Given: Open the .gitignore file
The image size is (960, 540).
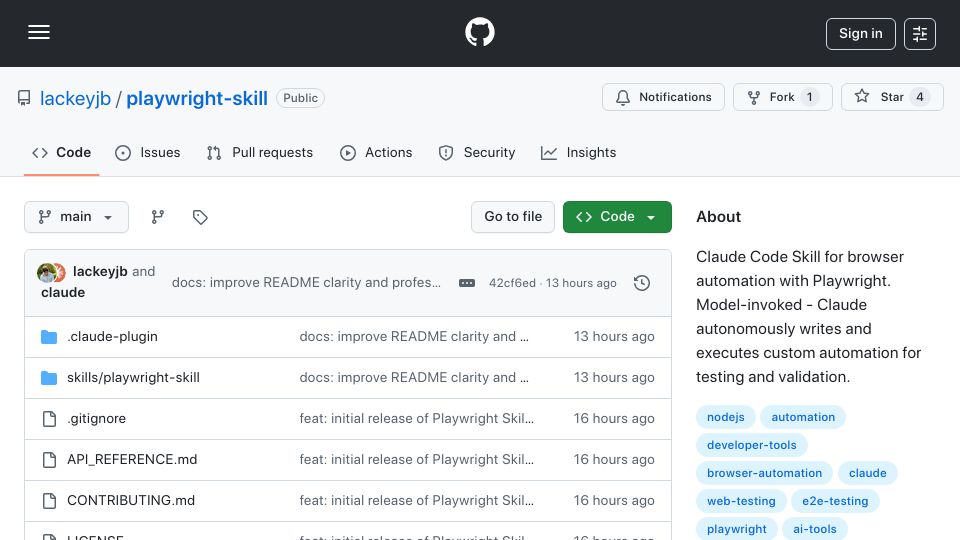Looking at the screenshot, I should (97, 419).
